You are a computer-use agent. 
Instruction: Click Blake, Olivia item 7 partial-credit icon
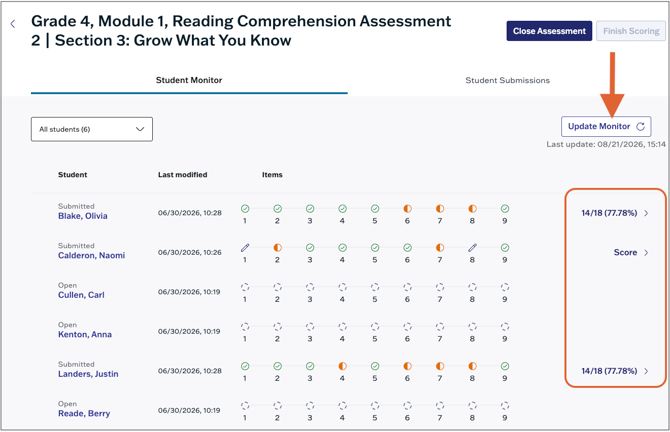click(x=440, y=209)
